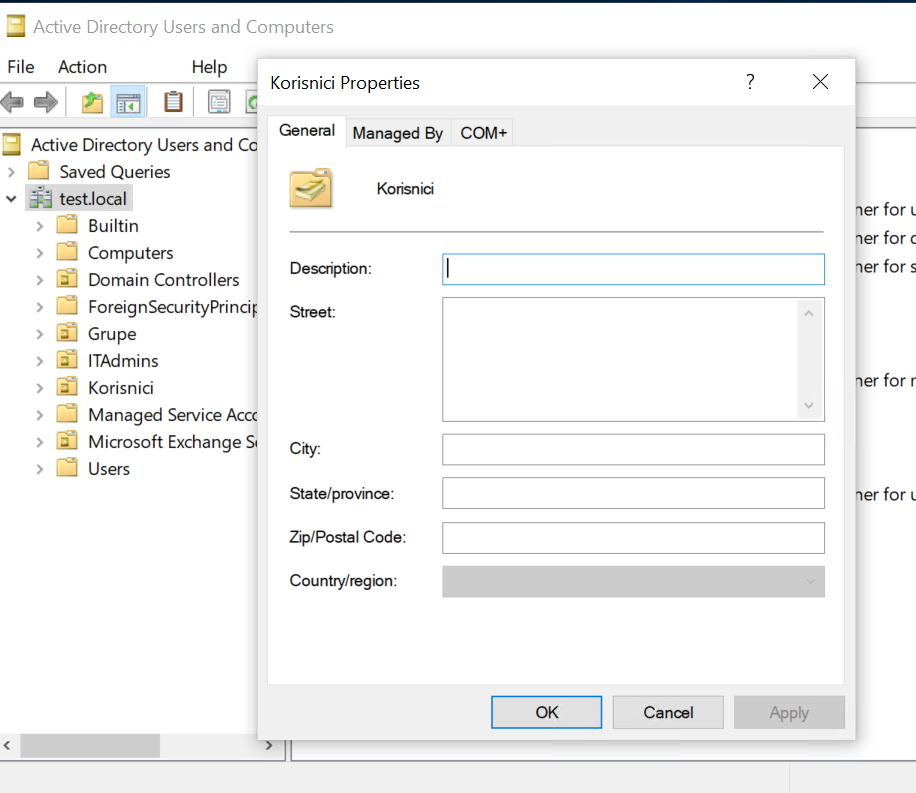The width and height of the screenshot is (916, 793).
Task: Click the ITAdmins OU icon
Action: (67, 359)
